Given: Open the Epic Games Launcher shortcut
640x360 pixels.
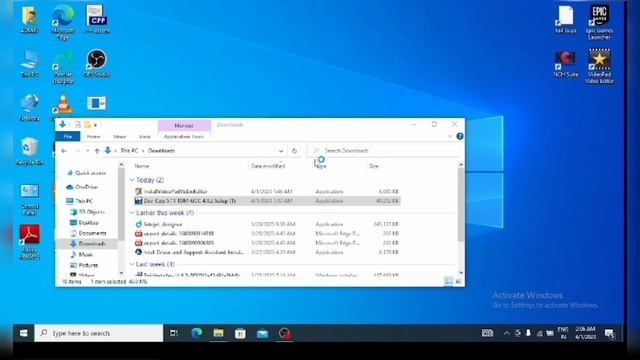Looking at the screenshot, I should (599, 22).
